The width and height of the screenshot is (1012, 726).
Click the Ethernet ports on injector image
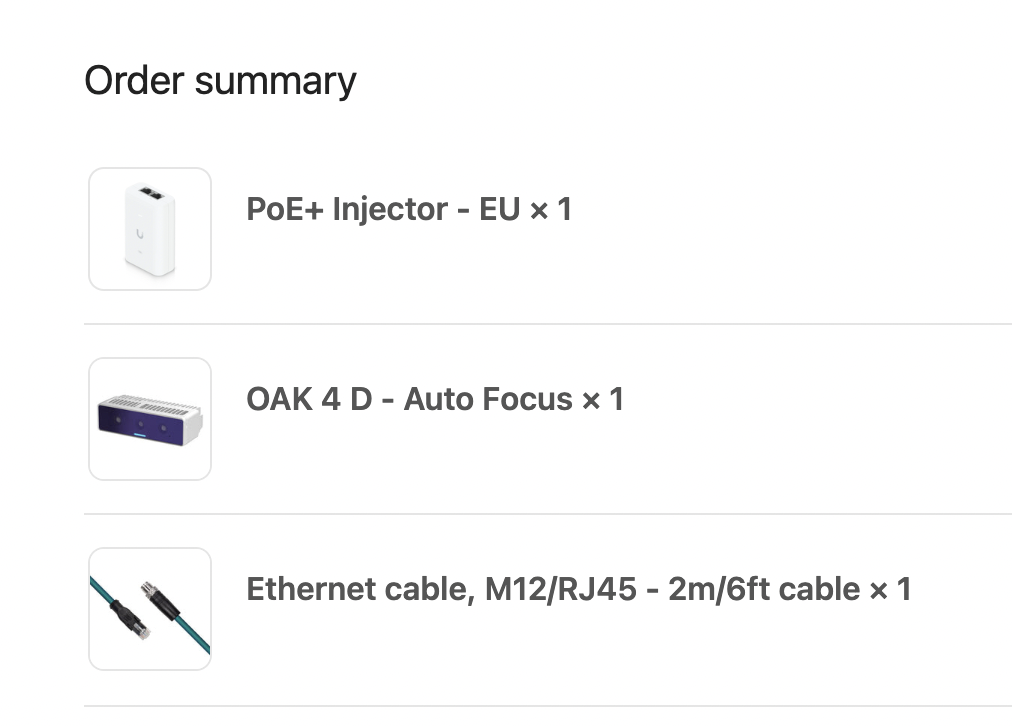(x=150, y=191)
